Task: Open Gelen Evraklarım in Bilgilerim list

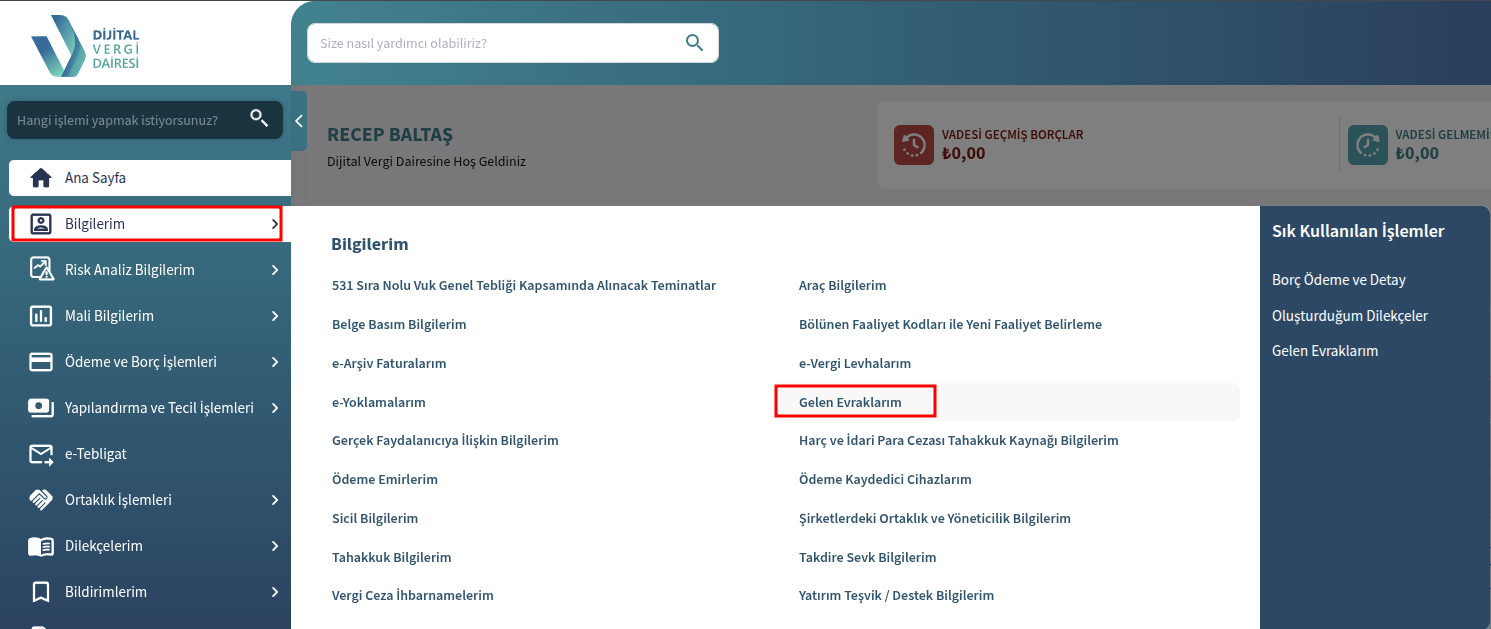Action: pos(850,402)
